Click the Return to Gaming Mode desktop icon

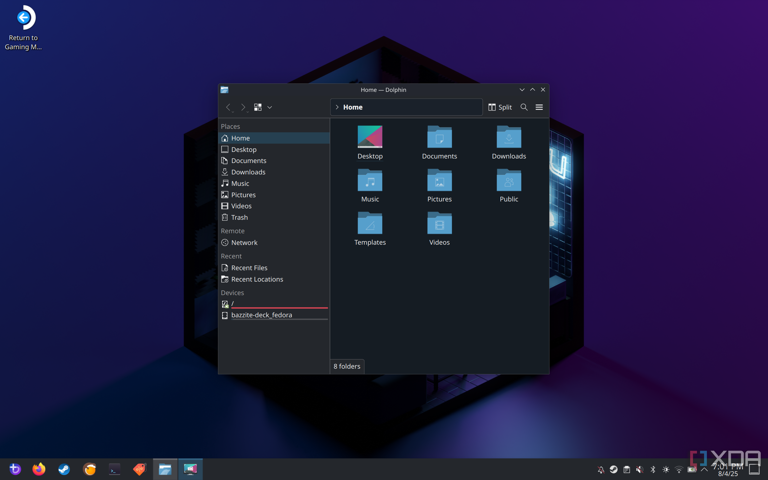[x=23, y=27]
